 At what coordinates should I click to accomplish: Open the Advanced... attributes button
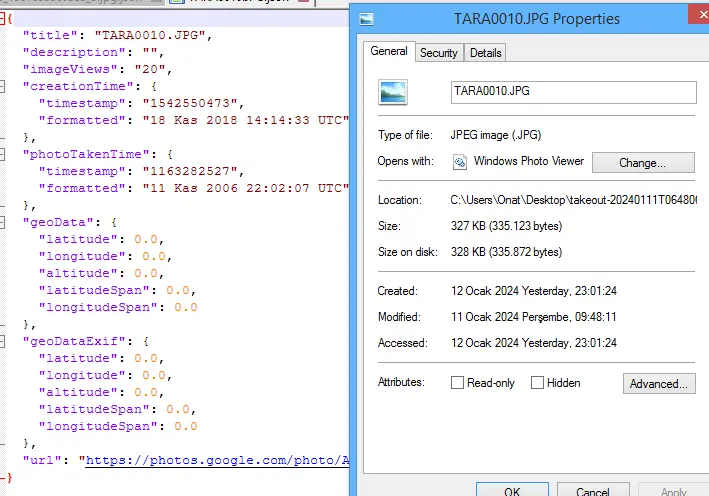point(659,383)
